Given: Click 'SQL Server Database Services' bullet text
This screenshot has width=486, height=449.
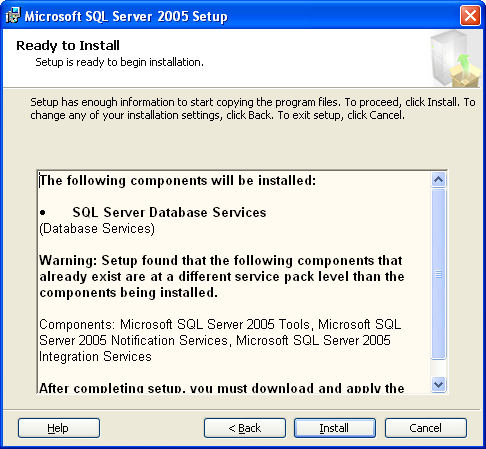Looking at the screenshot, I should (x=169, y=212).
